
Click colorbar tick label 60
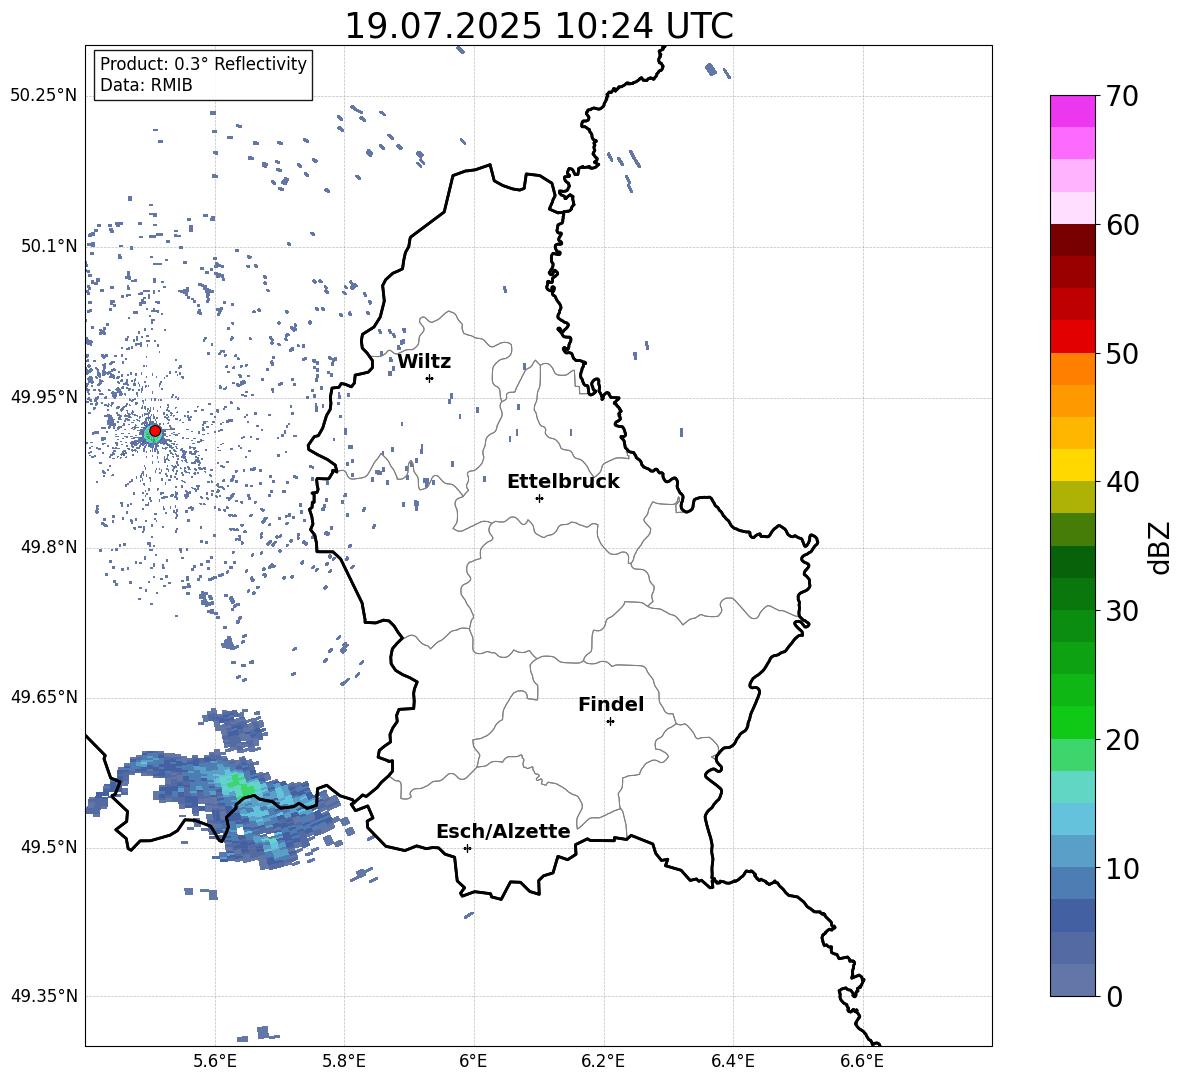point(1122,225)
